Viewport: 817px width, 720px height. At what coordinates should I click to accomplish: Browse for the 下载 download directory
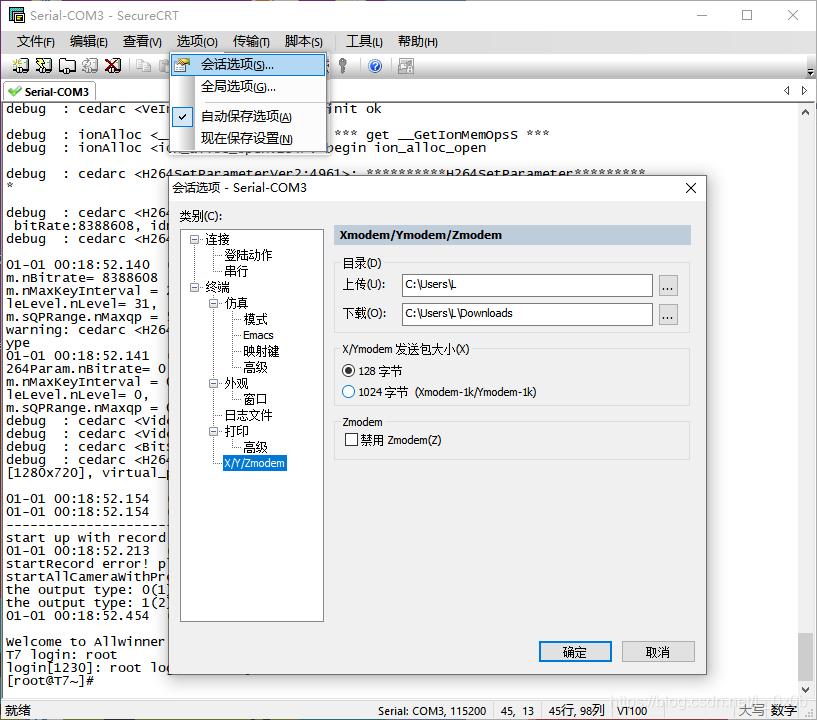[668, 315]
